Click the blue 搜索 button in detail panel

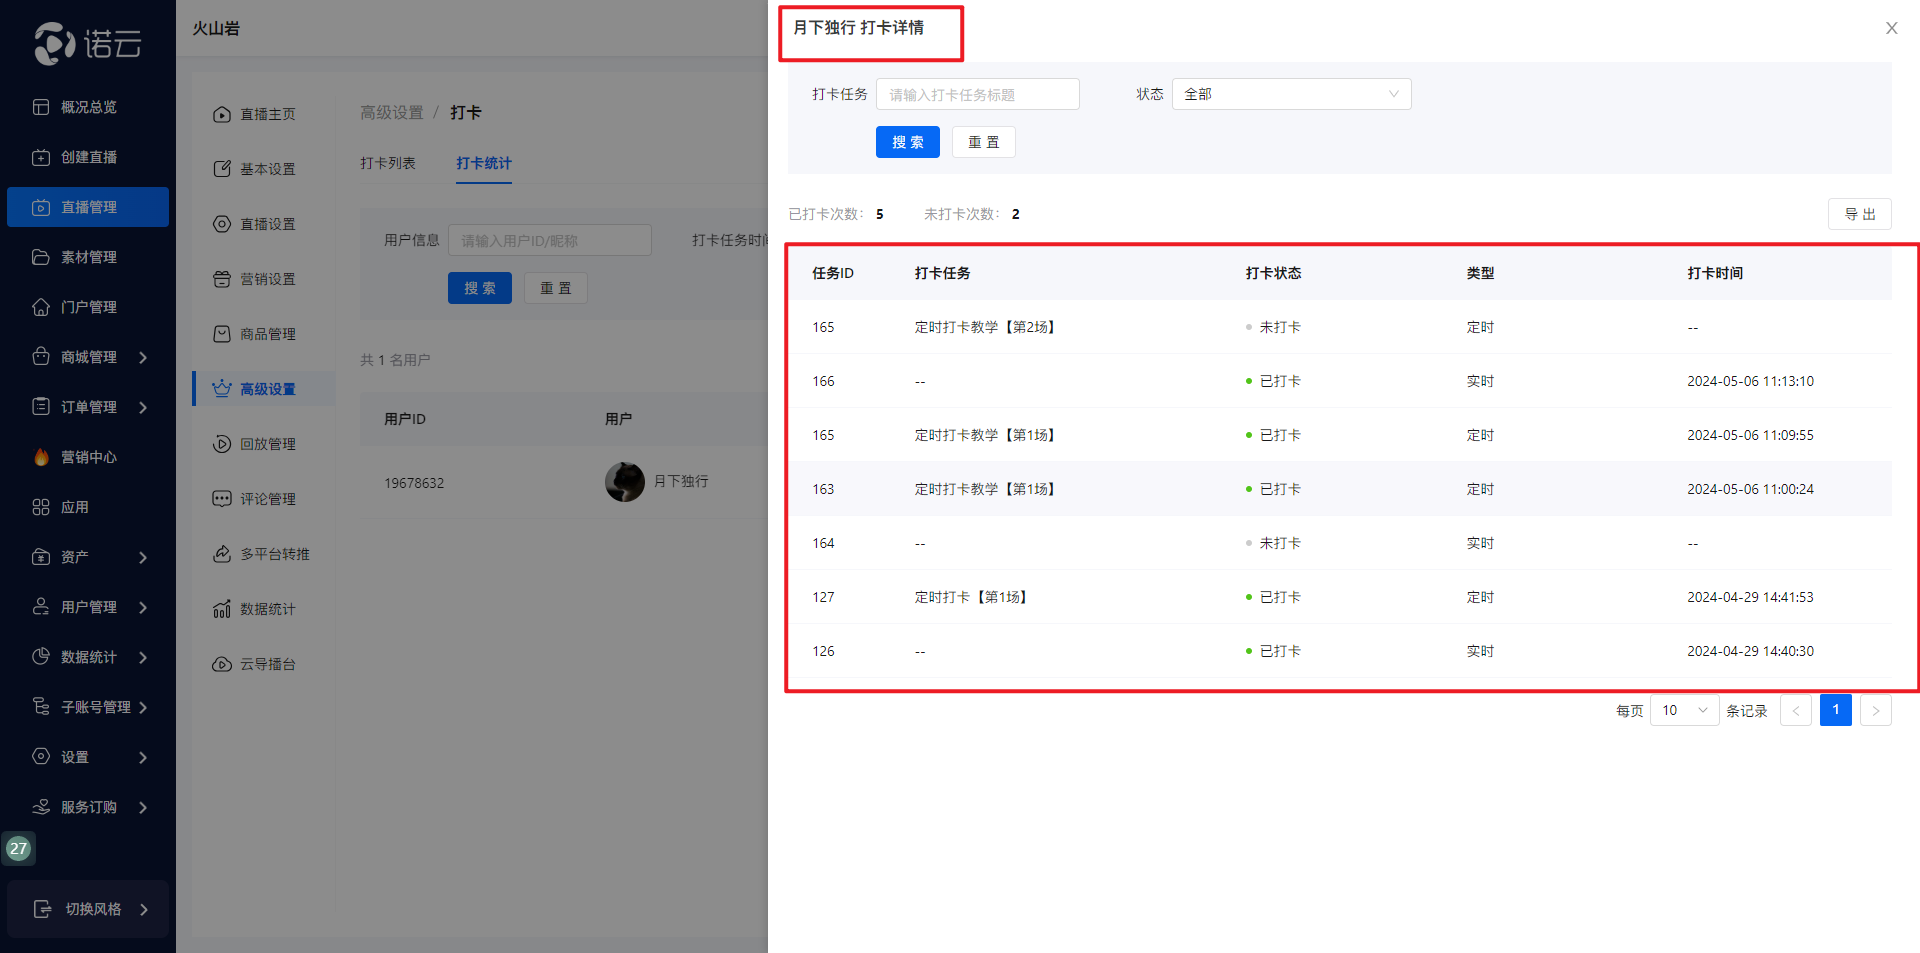907,142
